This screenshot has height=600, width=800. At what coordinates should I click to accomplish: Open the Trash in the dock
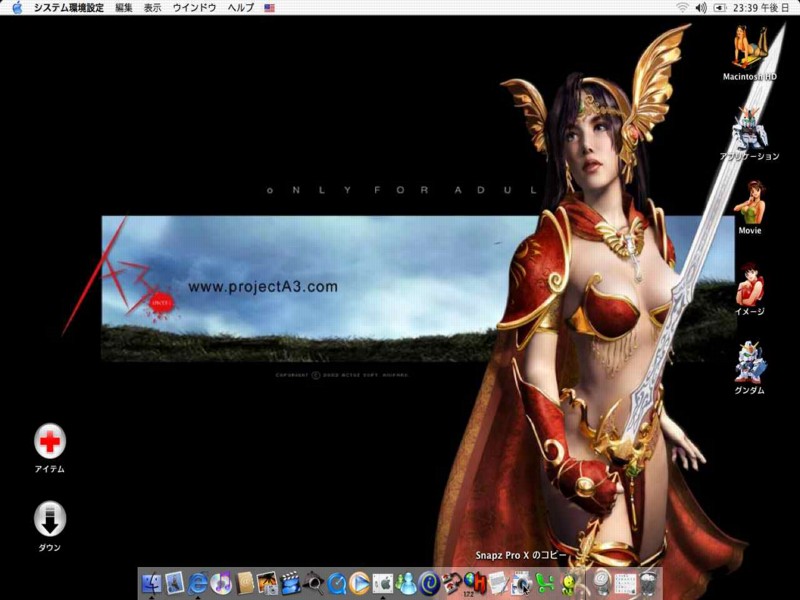pos(649,583)
